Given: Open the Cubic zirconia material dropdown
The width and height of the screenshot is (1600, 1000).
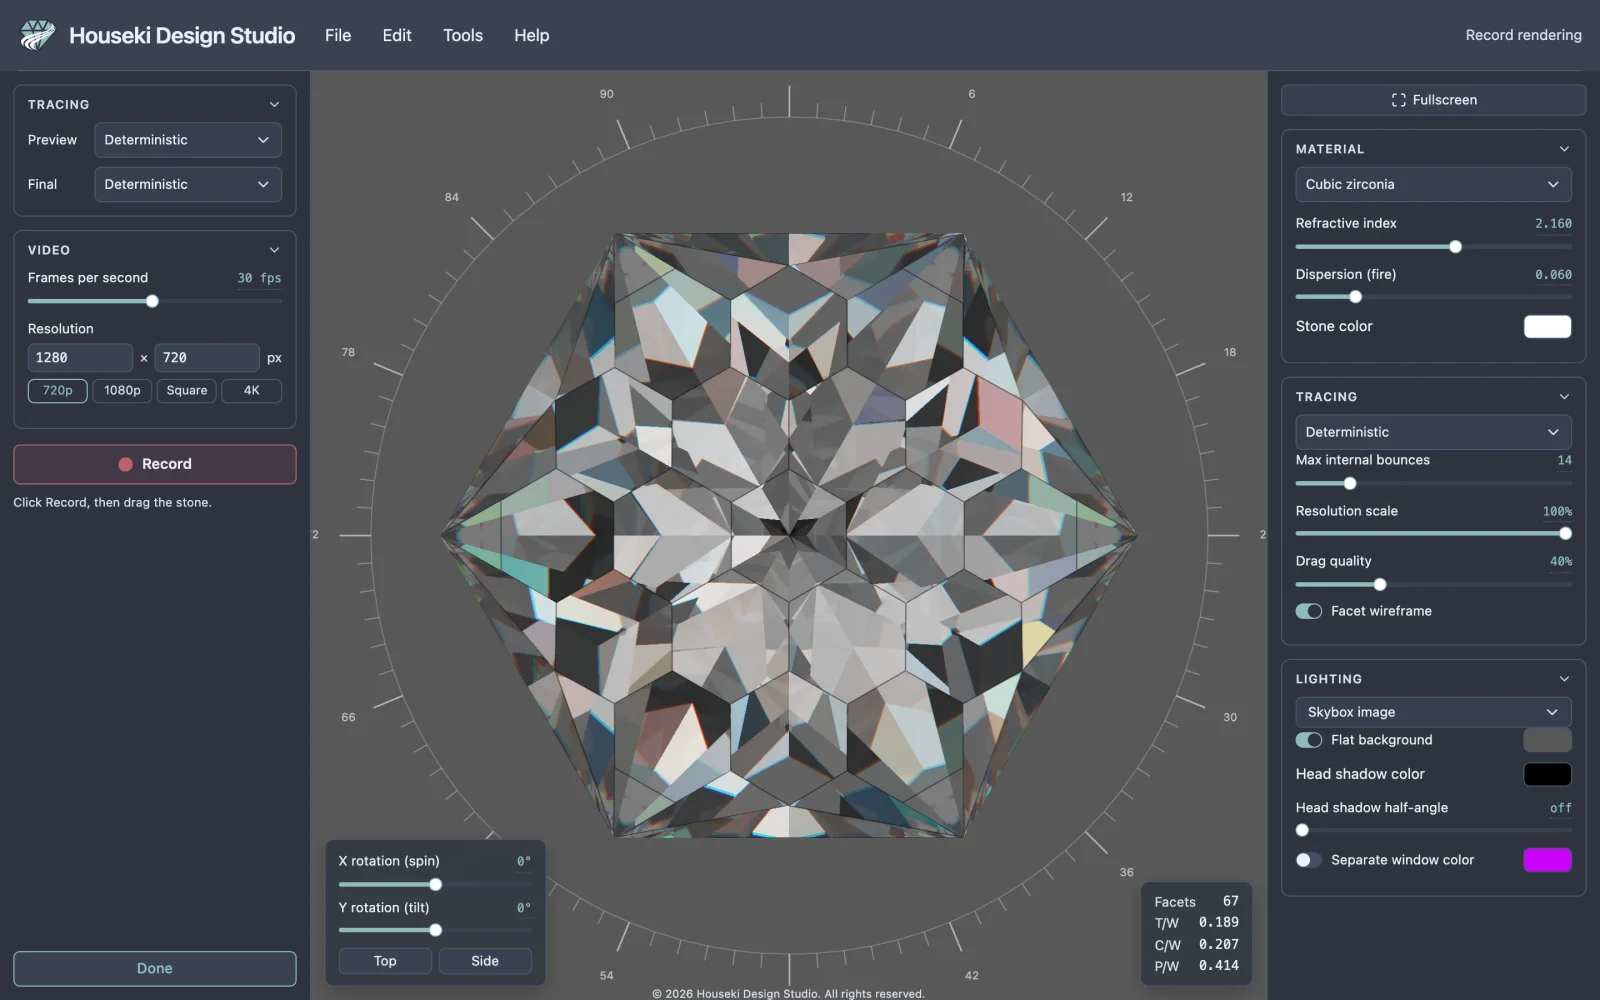Looking at the screenshot, I should pos(1433,184).
